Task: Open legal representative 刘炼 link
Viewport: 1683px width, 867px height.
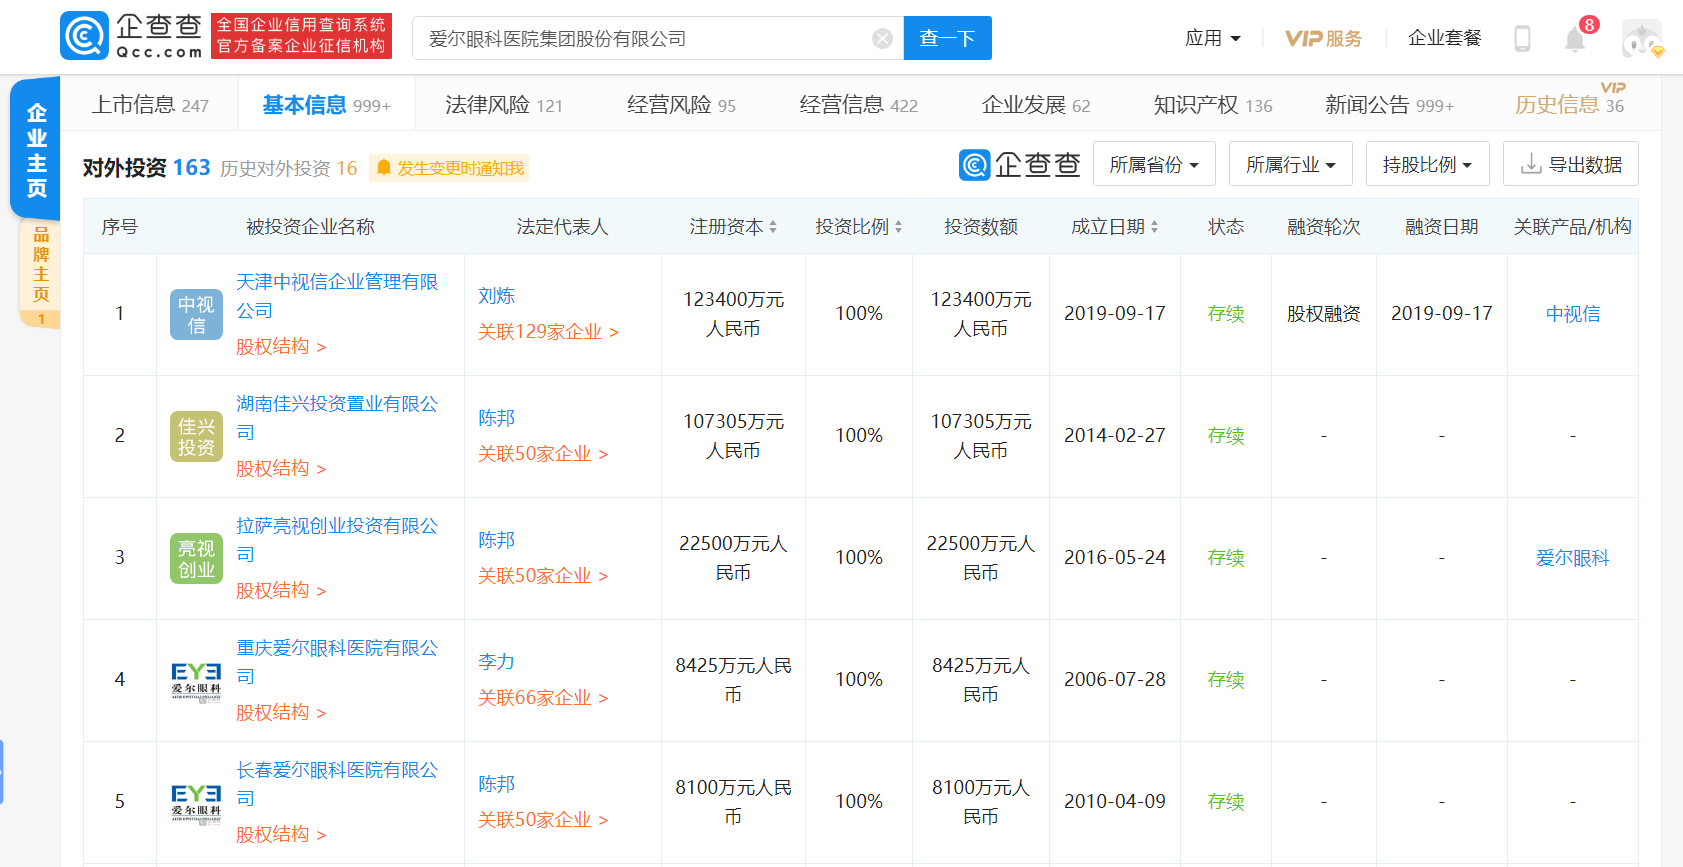Action: pos(496,296)
